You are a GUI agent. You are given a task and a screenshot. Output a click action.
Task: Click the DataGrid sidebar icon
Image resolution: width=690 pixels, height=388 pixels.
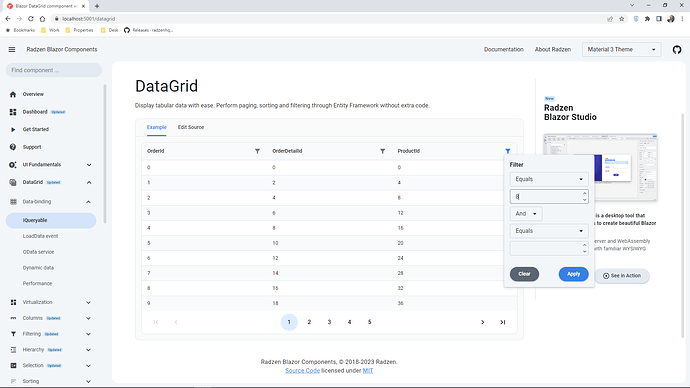pos(13,182)
